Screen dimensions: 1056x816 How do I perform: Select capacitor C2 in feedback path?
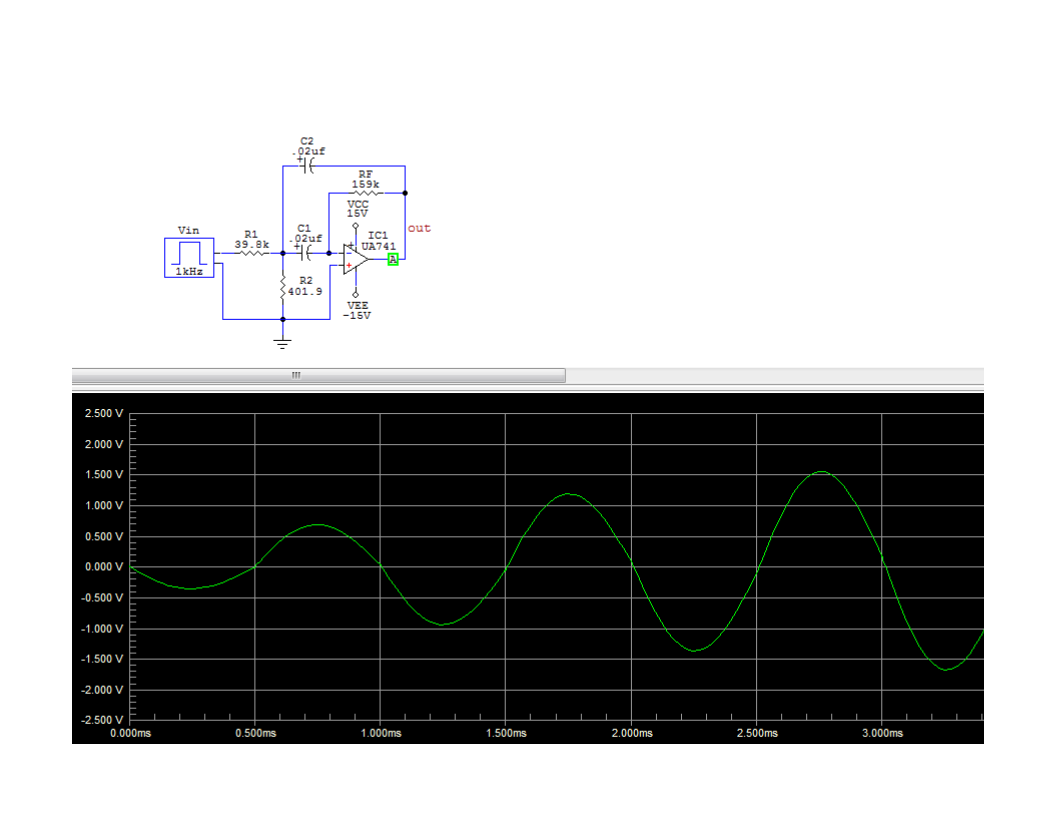(x=308, y=166)
